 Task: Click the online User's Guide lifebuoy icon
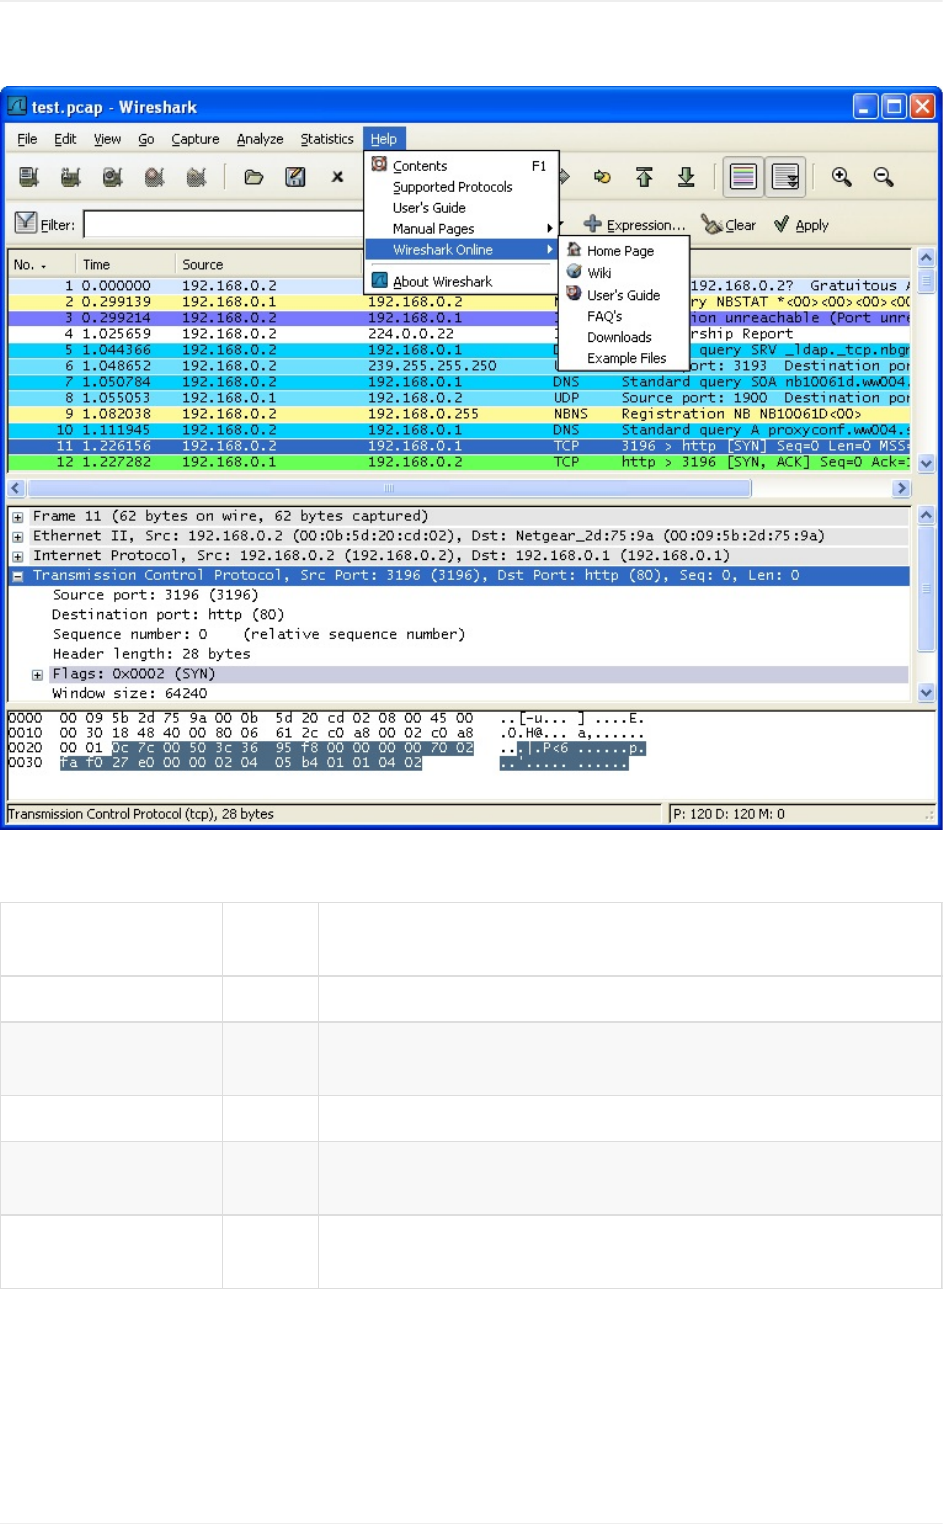pos(574,294)
